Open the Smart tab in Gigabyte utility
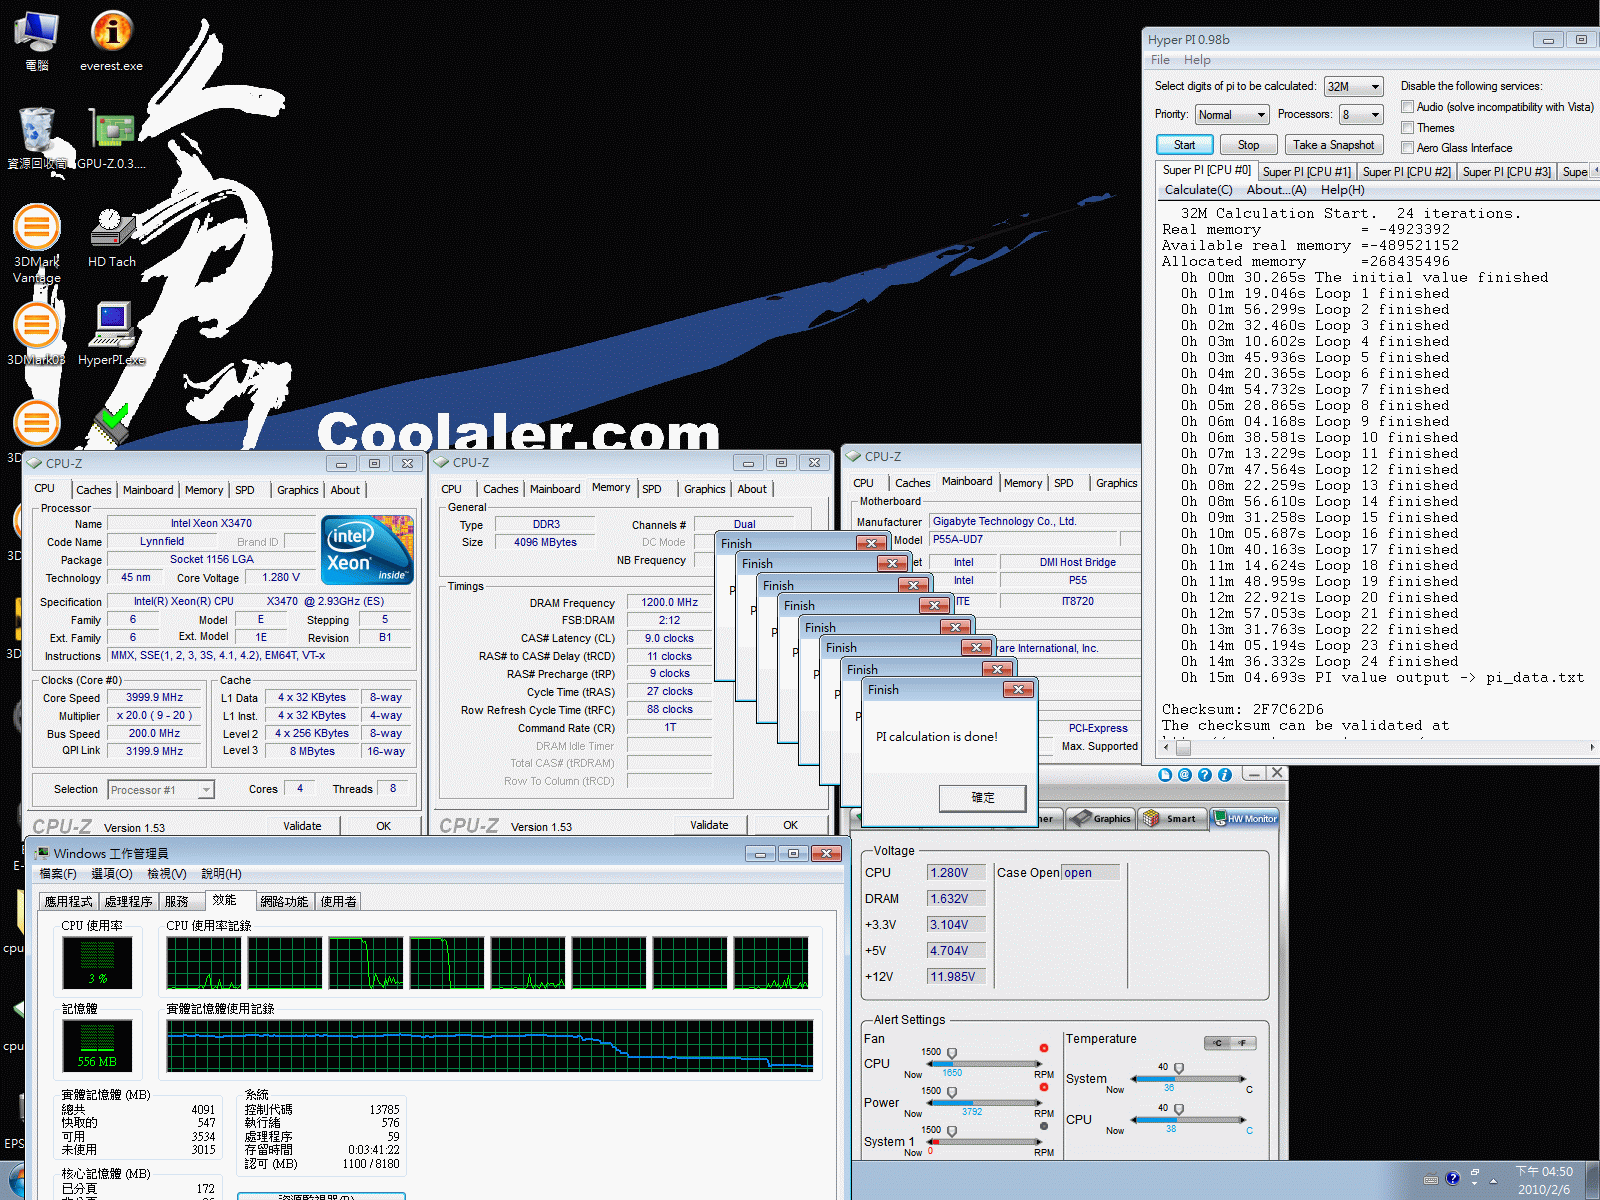This screenshot has width=1600, height=1200. click(x=1173, y=818)
